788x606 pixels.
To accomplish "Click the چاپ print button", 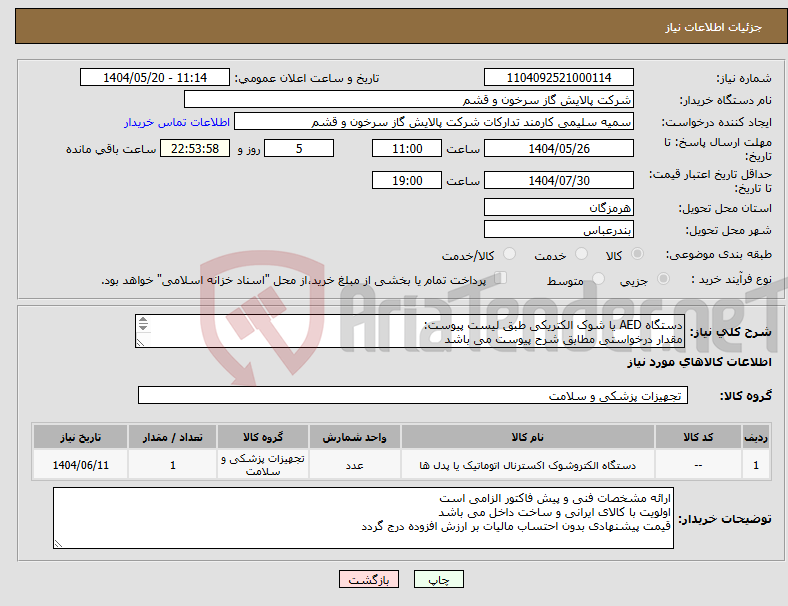I will pos(438,579).
